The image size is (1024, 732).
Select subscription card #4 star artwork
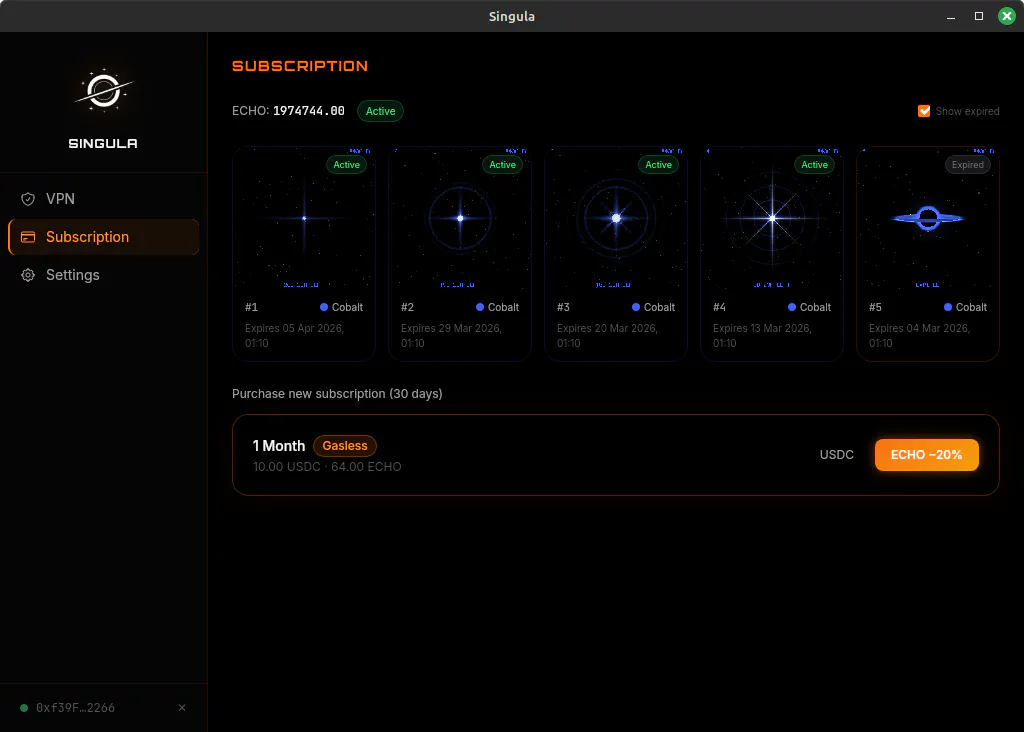772,218
